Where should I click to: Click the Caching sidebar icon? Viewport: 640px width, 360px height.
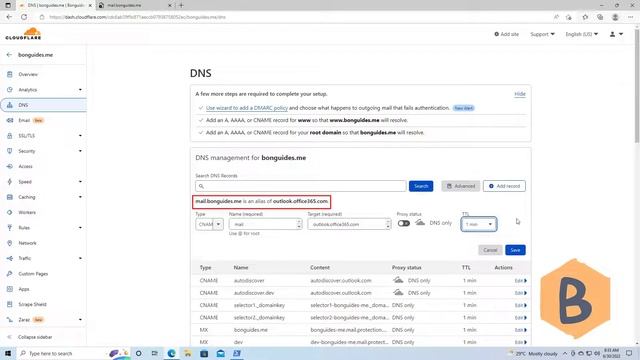[10, 197]
